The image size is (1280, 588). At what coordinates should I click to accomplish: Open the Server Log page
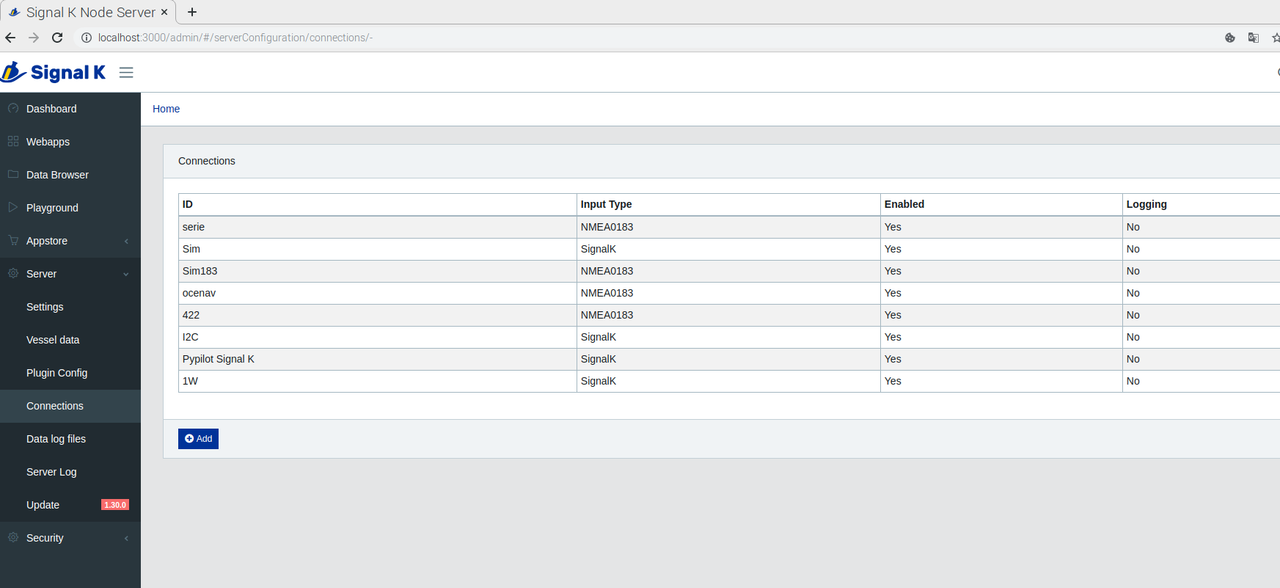pos(70,471)
